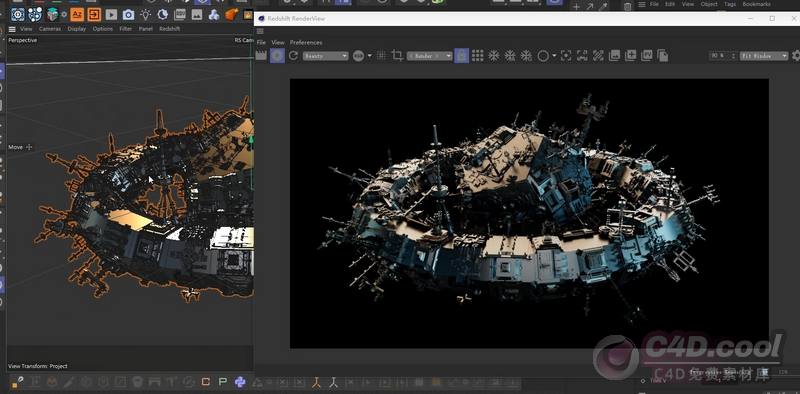Click the copy to clipboard icon
The width and height of the screenshot is (800, 394).
coord(663,55)
